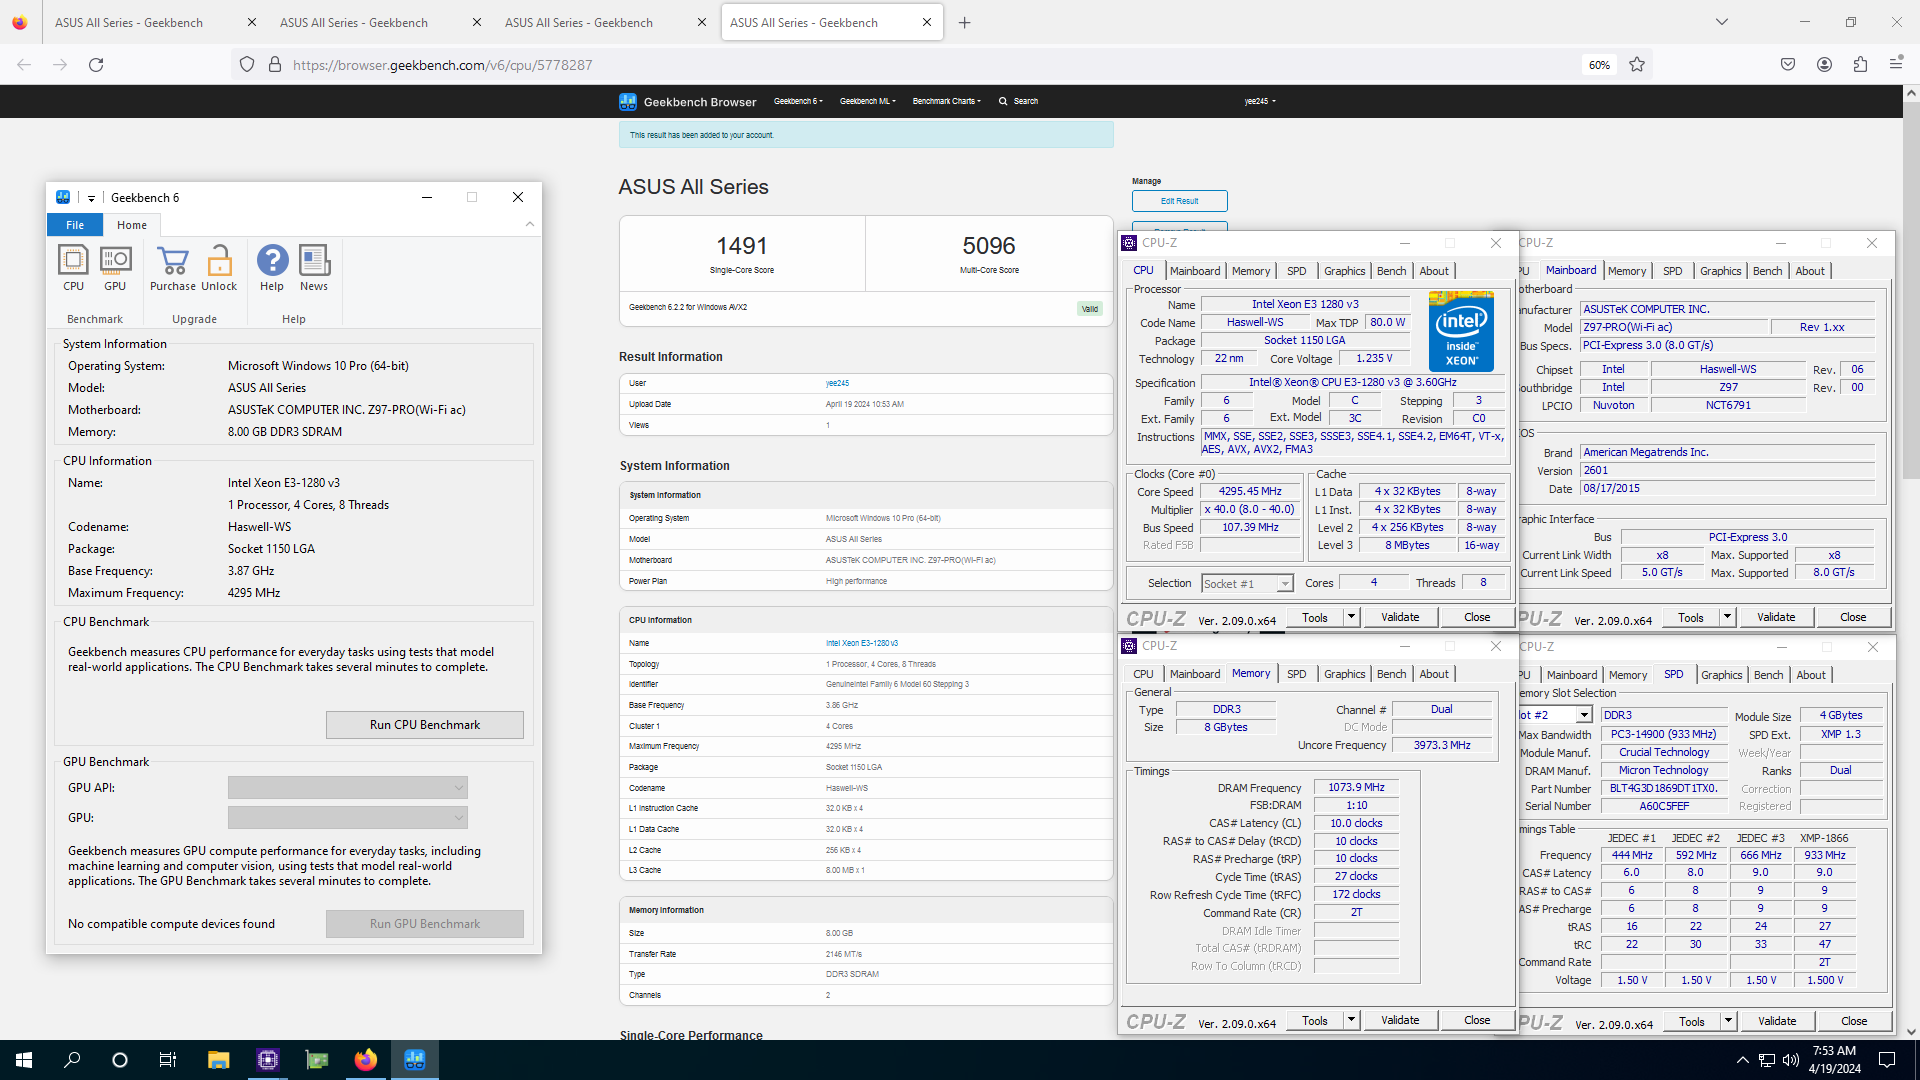1920x1080 pixels.
Task: Open About tab in CPU-Z SPD window
Action: point(1810,675)
